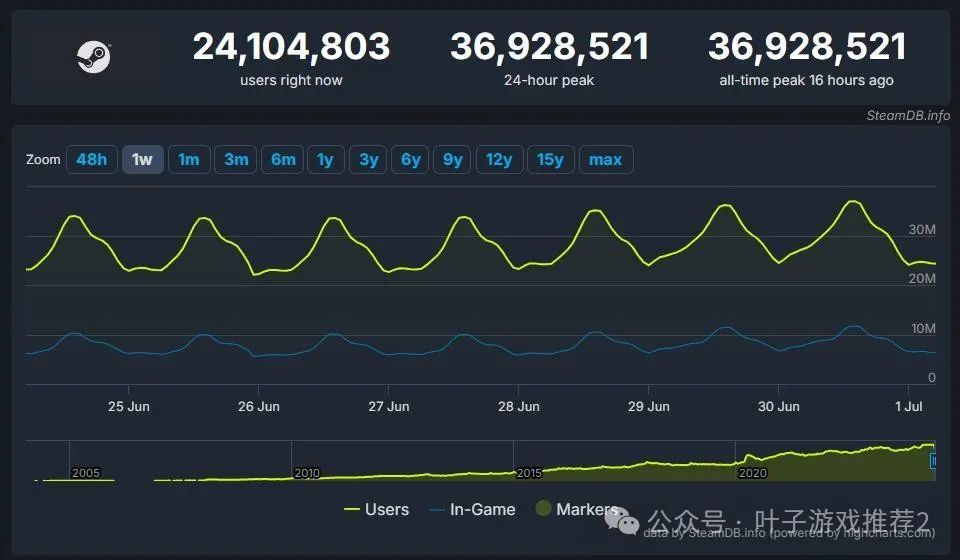Click the 20M y-axis label
The width and height of the screenshot is (960, 560).
922,278
